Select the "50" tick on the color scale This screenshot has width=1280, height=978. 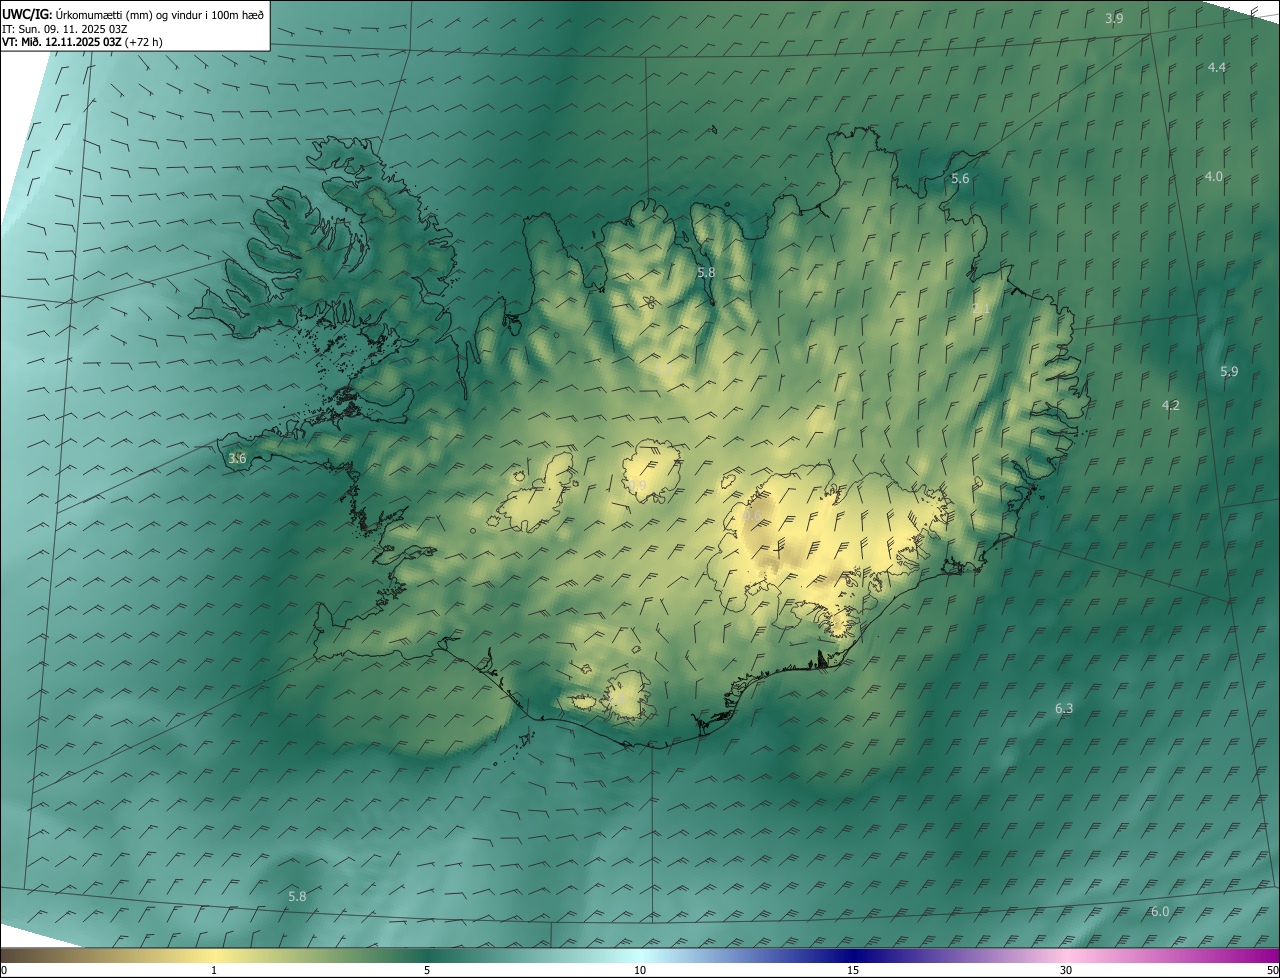point(1272,970)
